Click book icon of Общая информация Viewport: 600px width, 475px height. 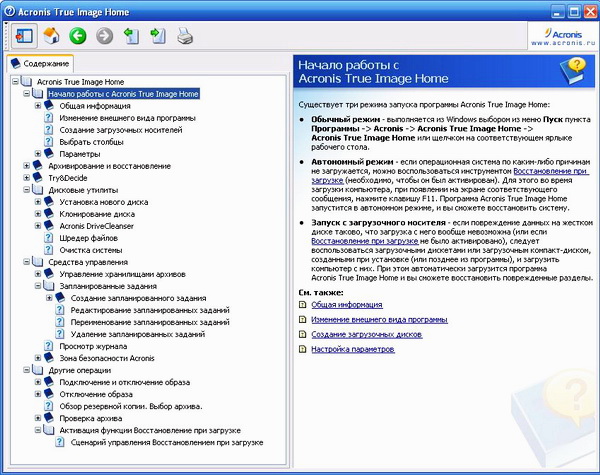tap(49, 106)
